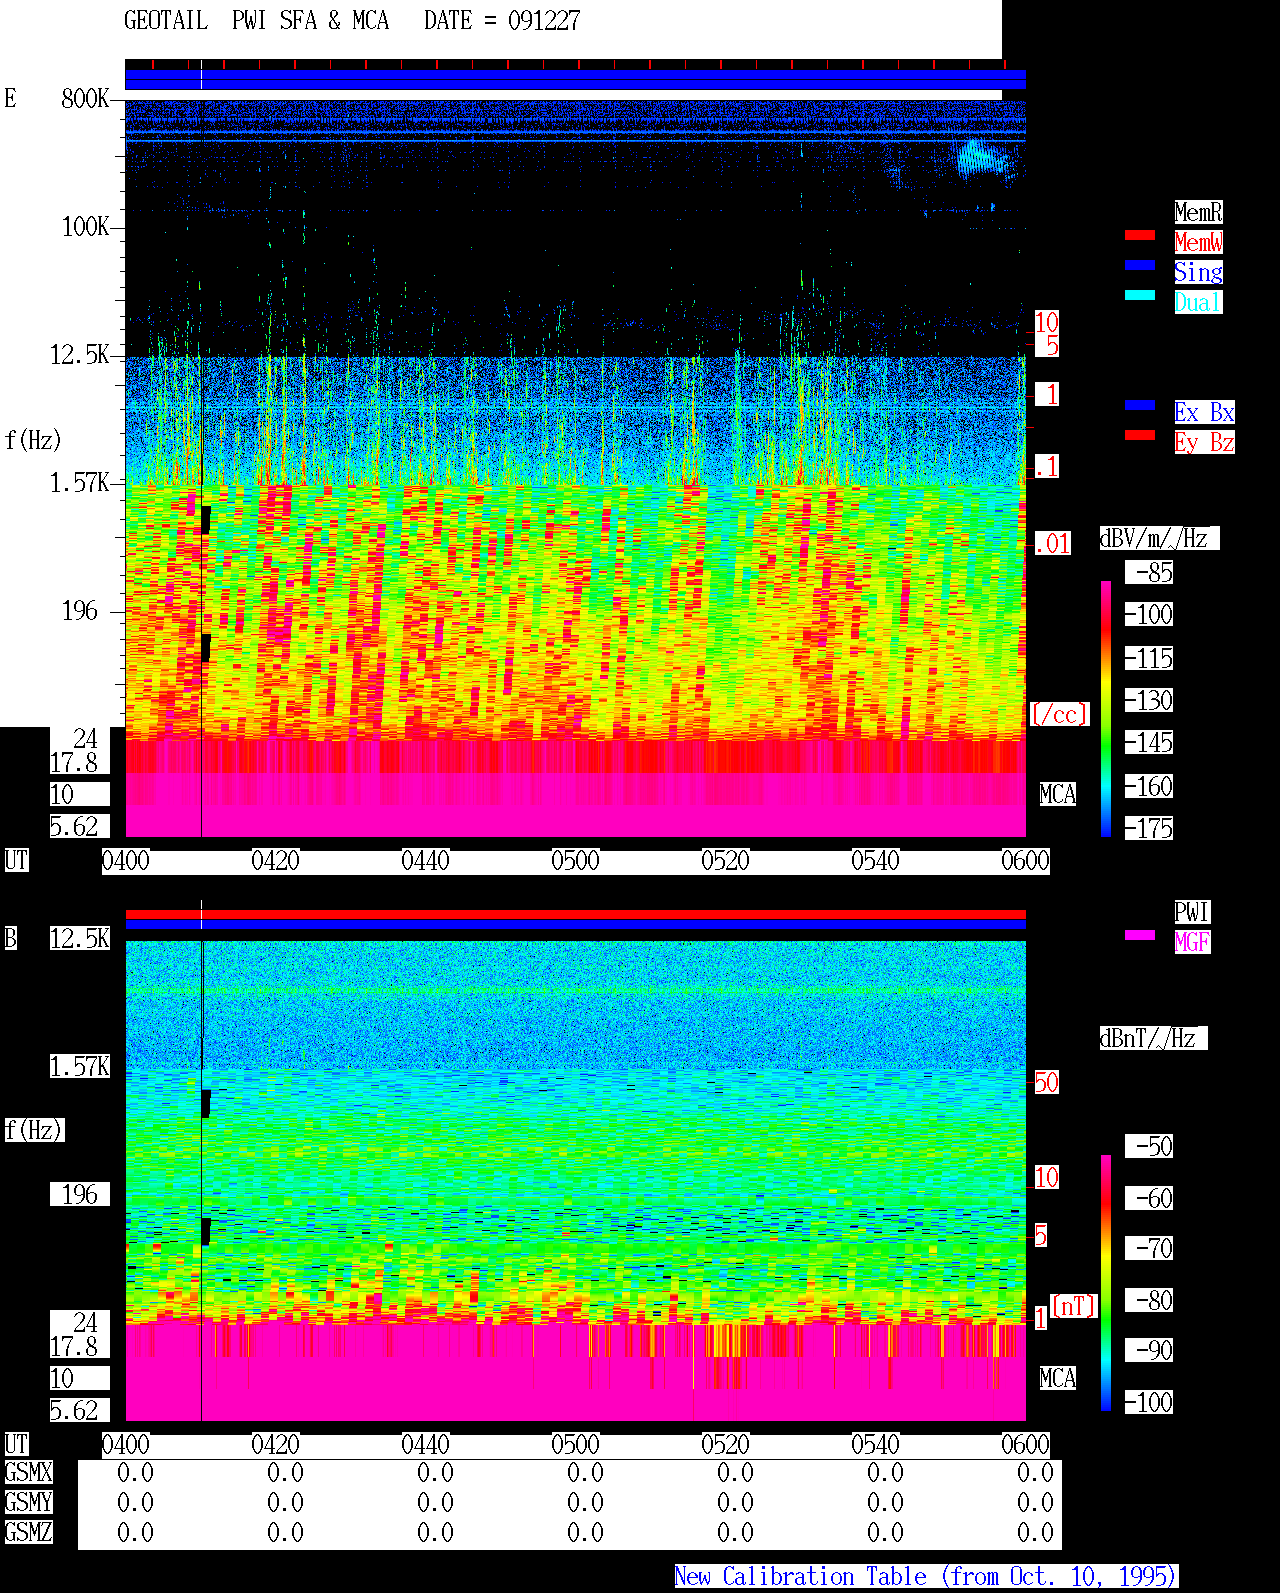Viewport: 1280px width, 1593px height.
Task: Open the New Calibration Table link
Action: [926, 1577]
